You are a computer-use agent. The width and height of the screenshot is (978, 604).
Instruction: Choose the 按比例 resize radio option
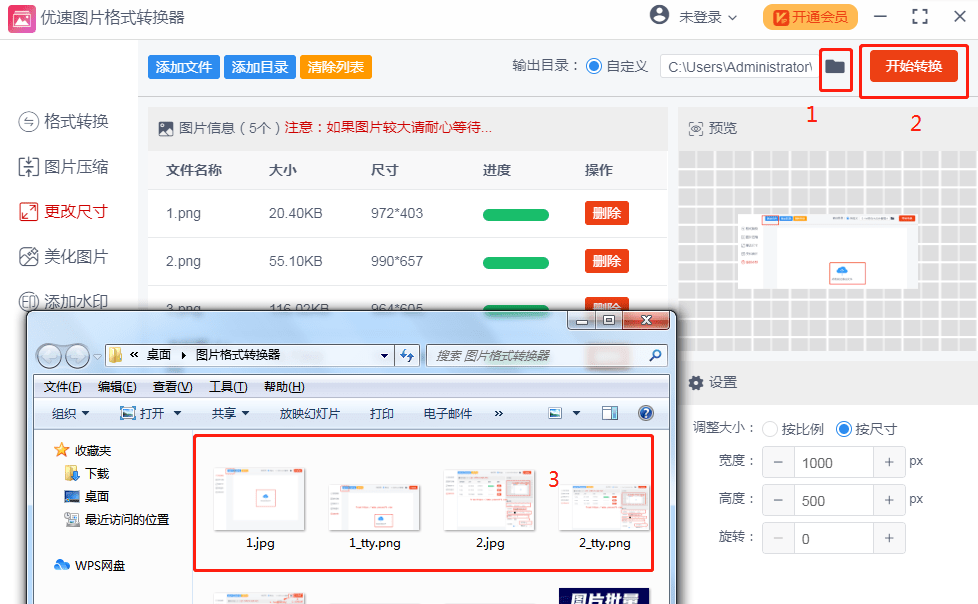[770, 429]
